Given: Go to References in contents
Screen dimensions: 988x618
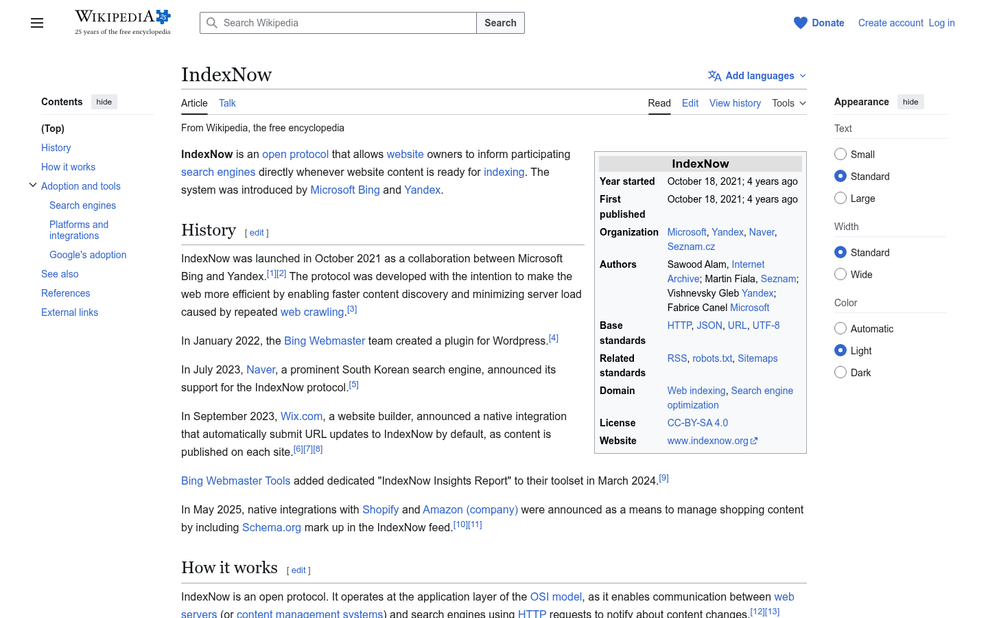Looking at the screenshot, I should coord(66,294).
